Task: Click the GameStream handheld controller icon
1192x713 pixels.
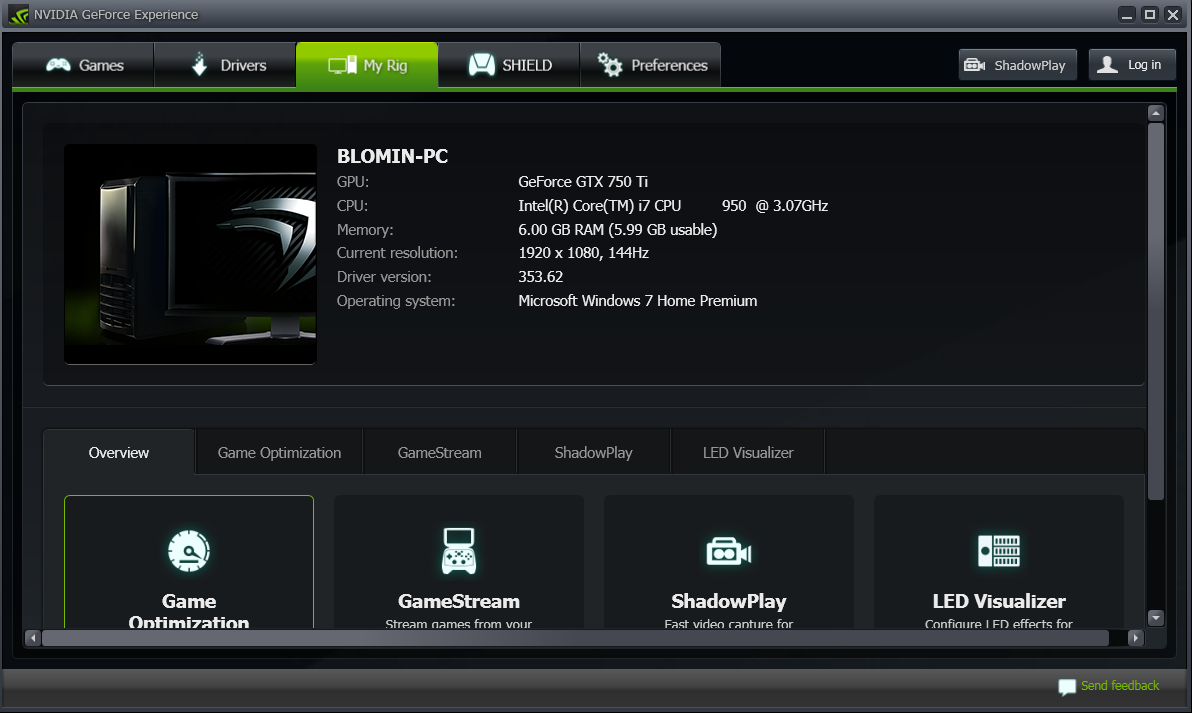Action: point(459,551)
